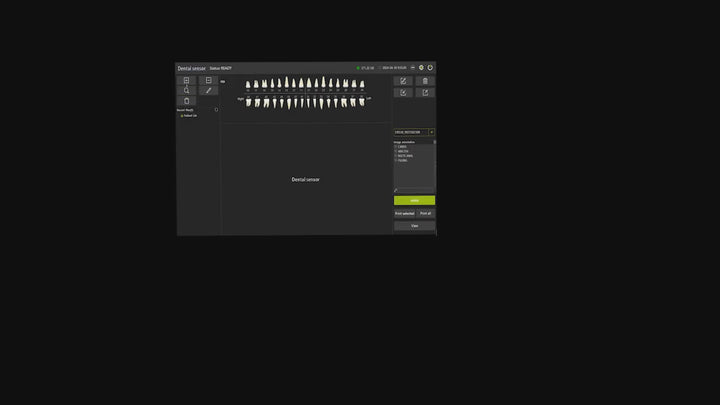Click the trash can delete icon
This screenshot has width=720, height=405.
pos(425,81)
